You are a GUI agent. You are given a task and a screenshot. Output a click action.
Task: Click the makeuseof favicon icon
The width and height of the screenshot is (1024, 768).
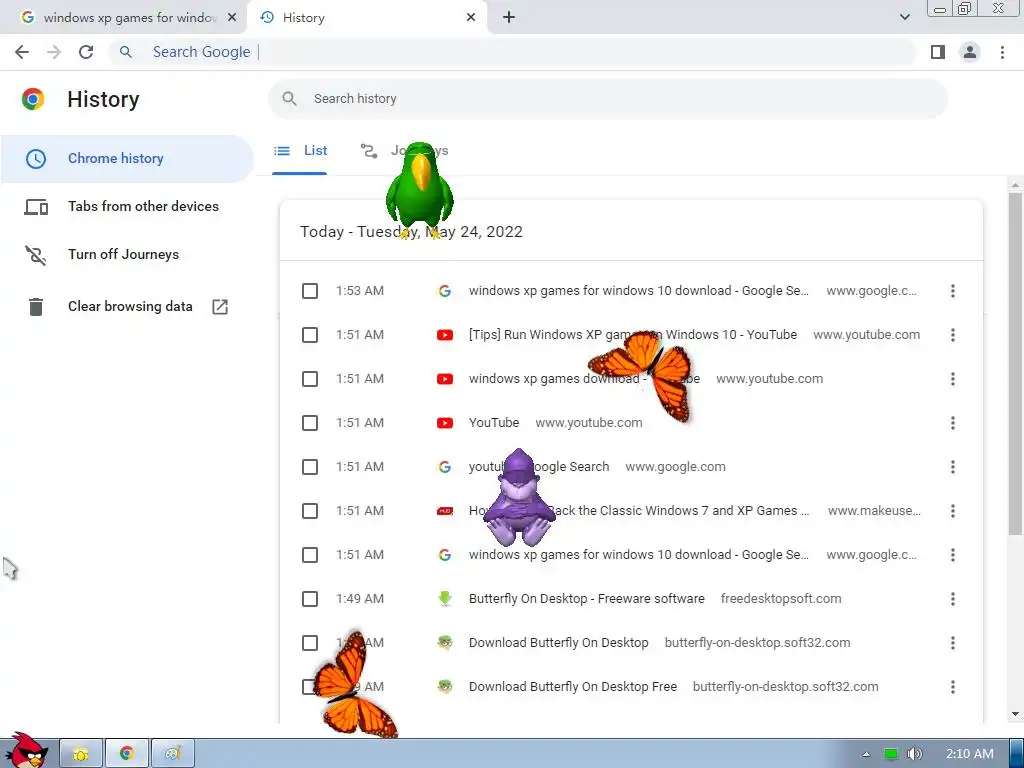[445, 511]
